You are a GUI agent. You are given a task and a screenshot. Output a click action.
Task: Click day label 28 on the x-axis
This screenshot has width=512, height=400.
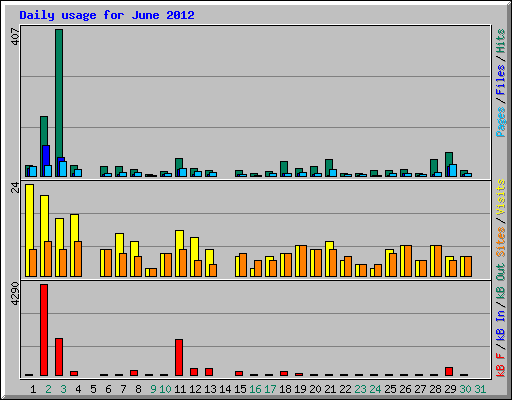pos(435,389)
